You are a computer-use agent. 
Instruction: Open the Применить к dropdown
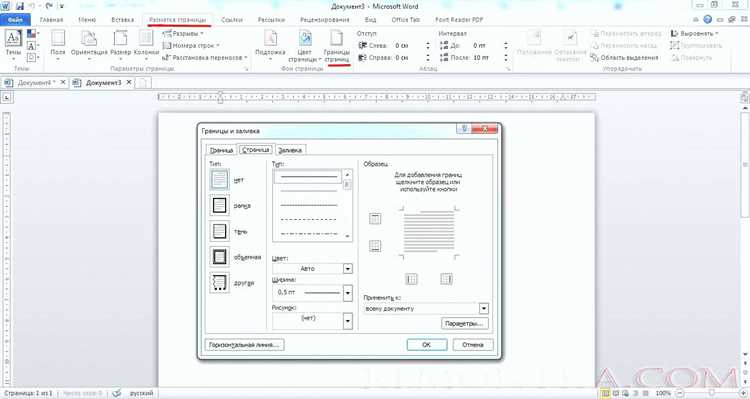click(x=484, y=309)
